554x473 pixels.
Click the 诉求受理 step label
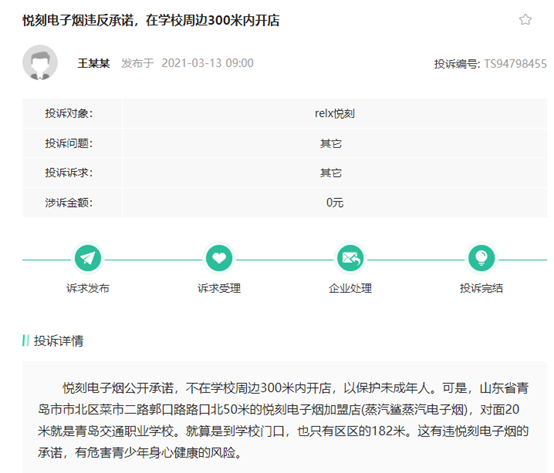pos(219,288)
